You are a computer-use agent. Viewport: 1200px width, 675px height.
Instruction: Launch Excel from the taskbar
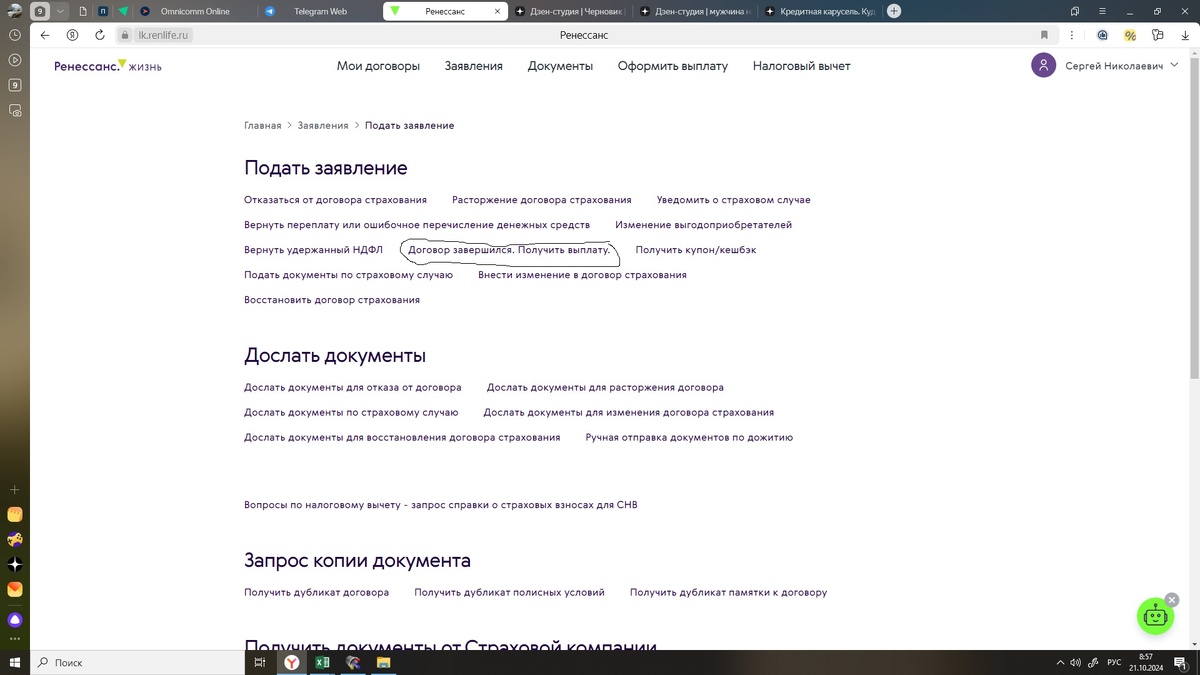322,662
